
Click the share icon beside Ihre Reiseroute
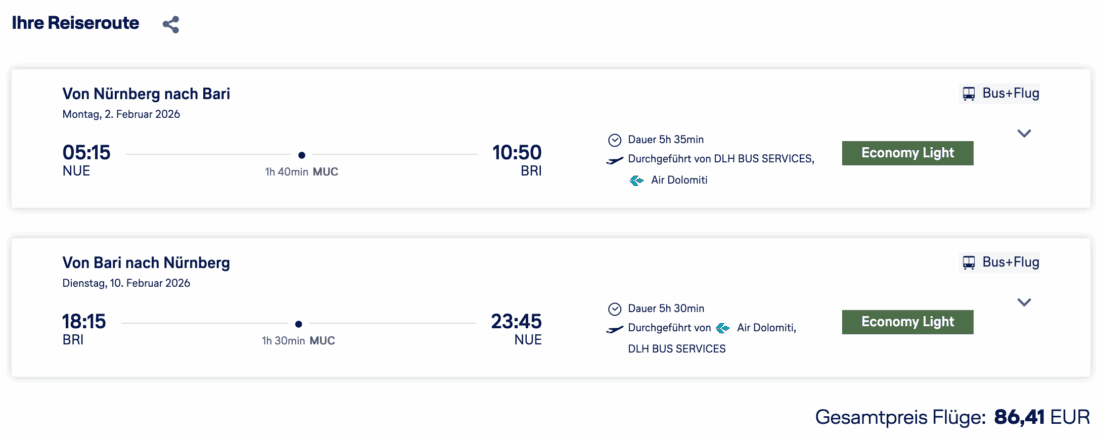(x=171, y=25)
